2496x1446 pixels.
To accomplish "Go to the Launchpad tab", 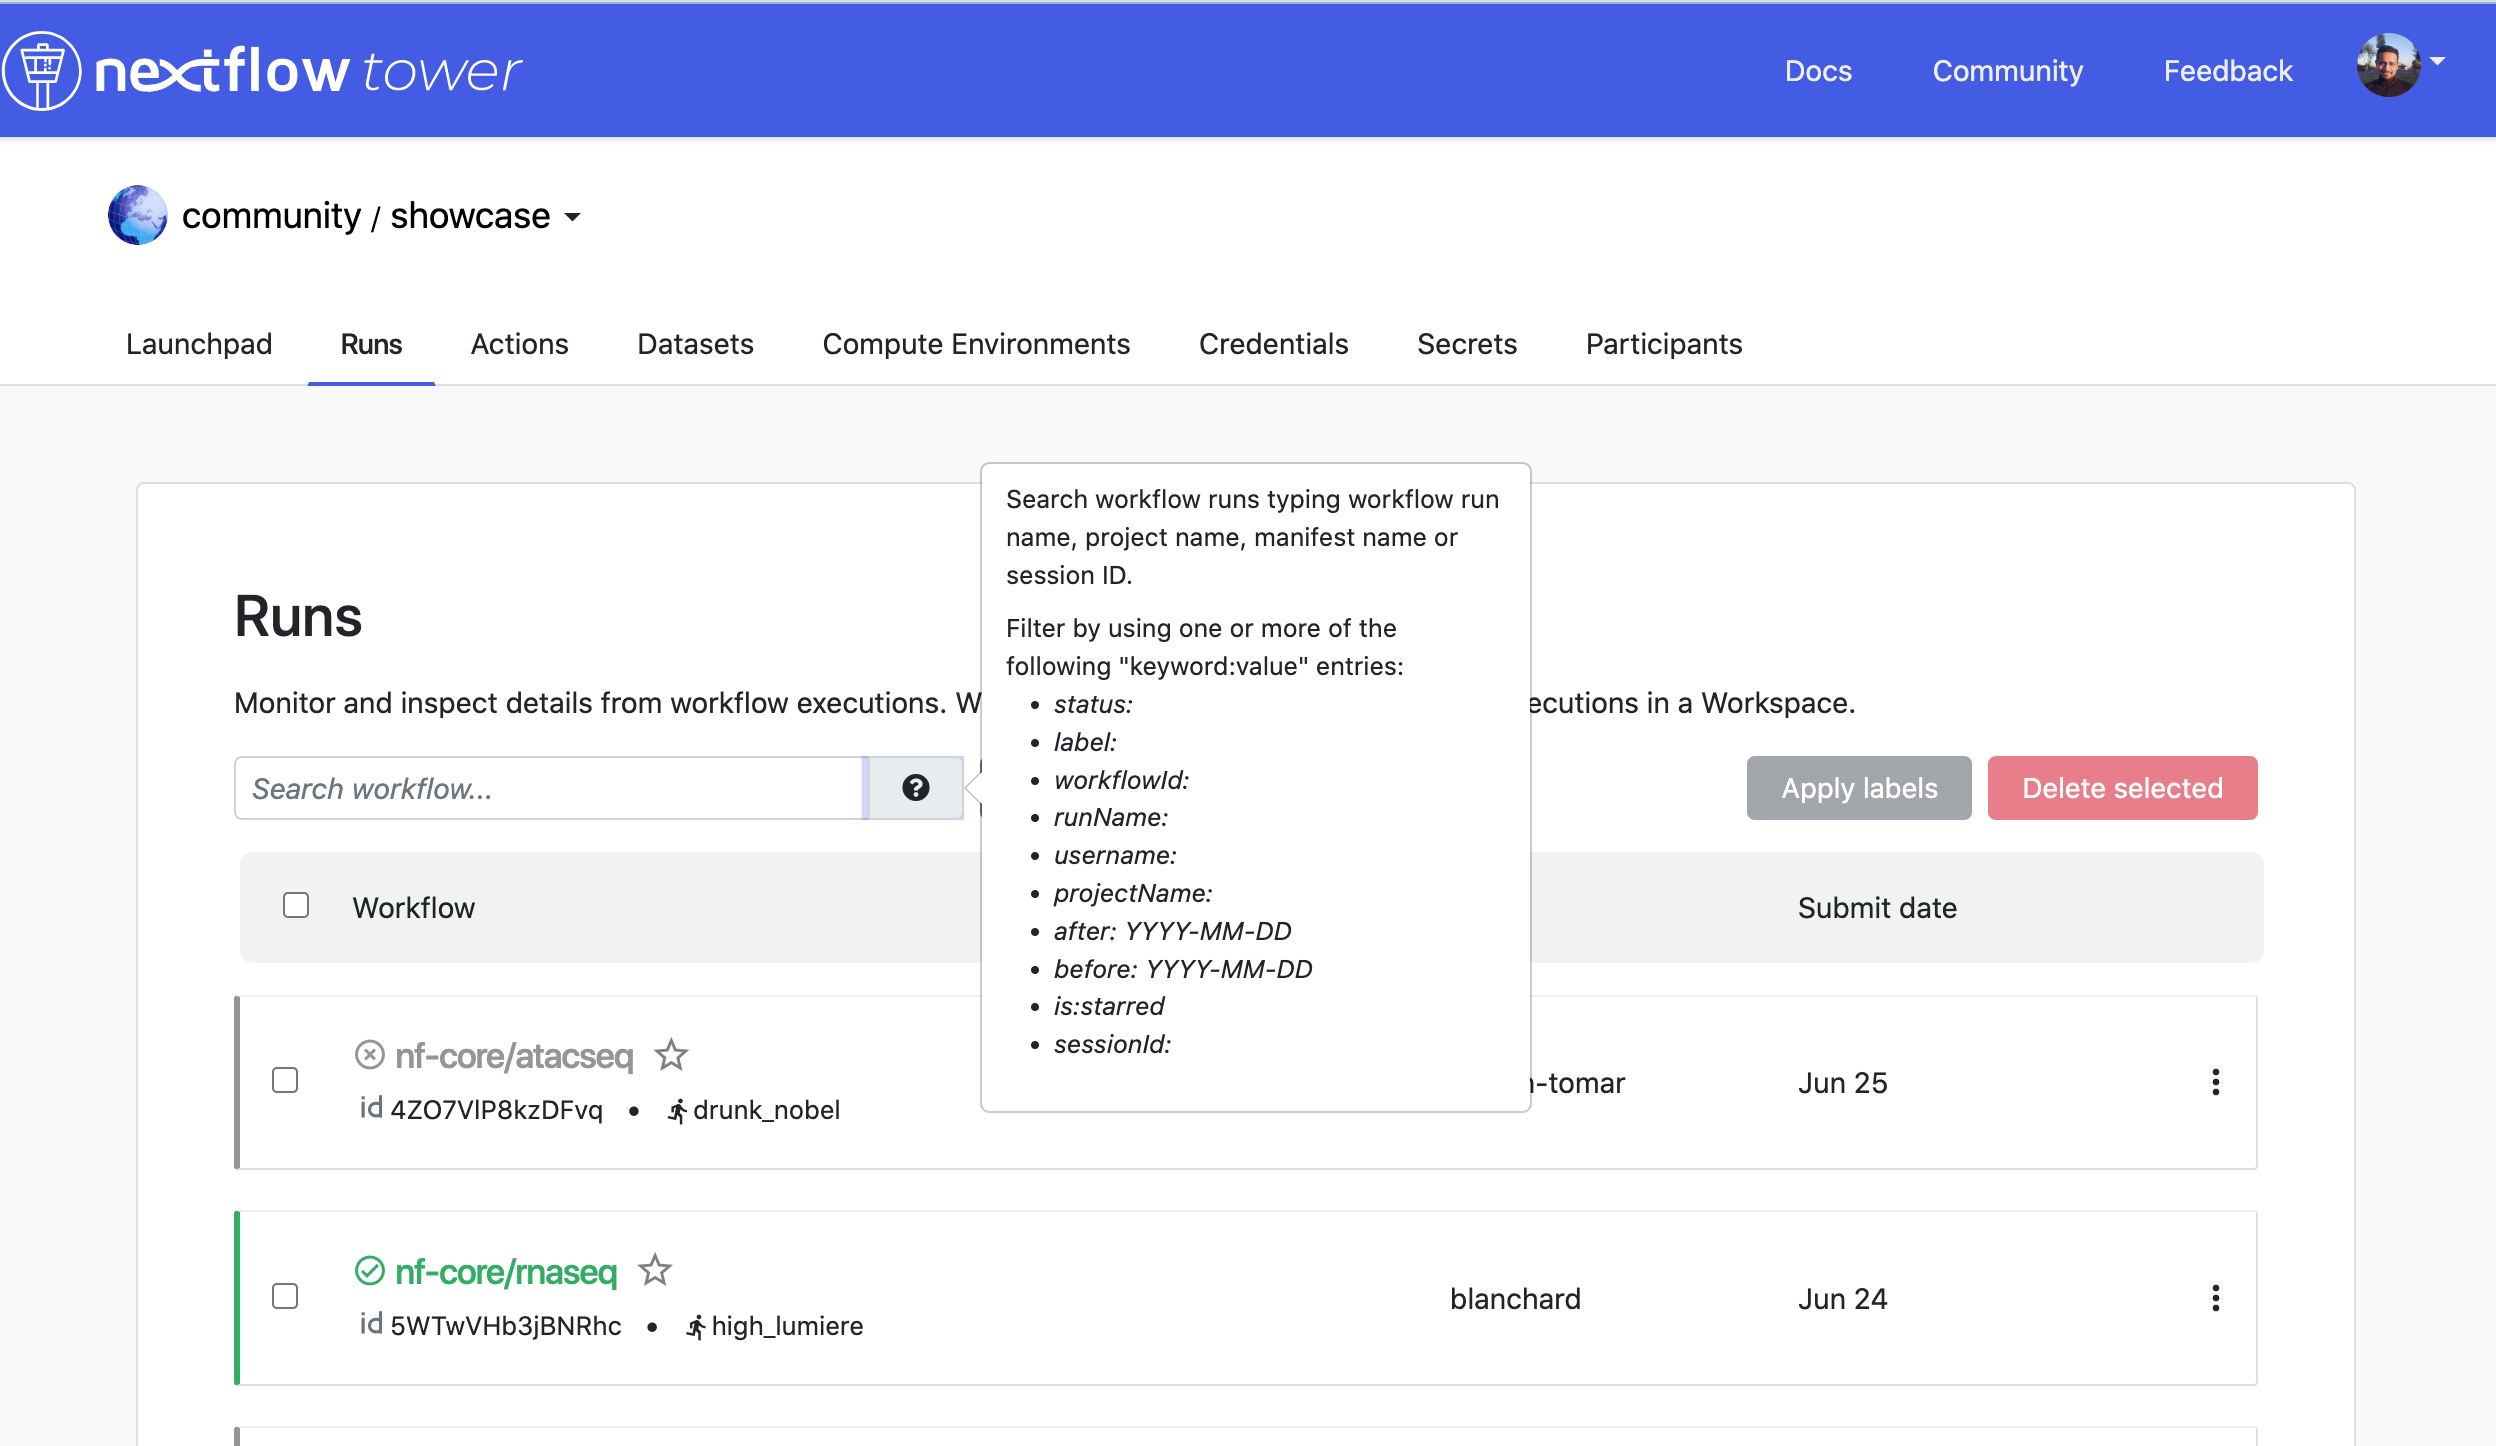I will coord(199,344).
